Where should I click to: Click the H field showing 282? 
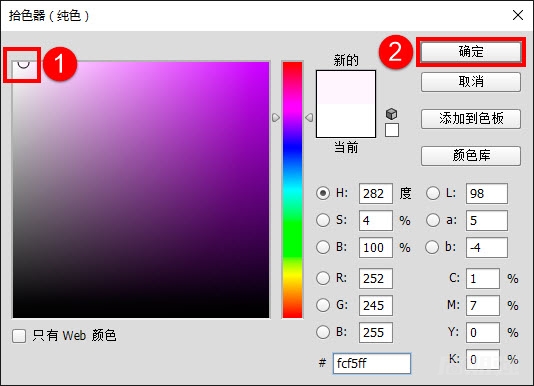[376, 194]
